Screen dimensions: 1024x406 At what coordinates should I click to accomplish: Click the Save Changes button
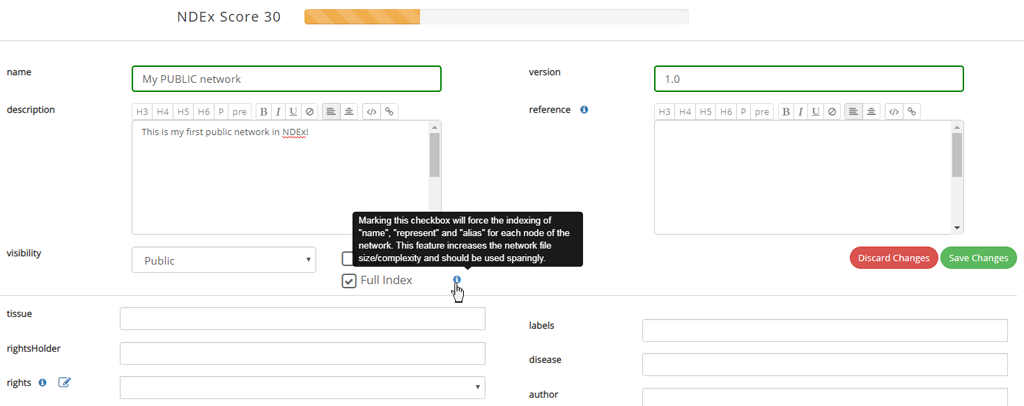978,258
